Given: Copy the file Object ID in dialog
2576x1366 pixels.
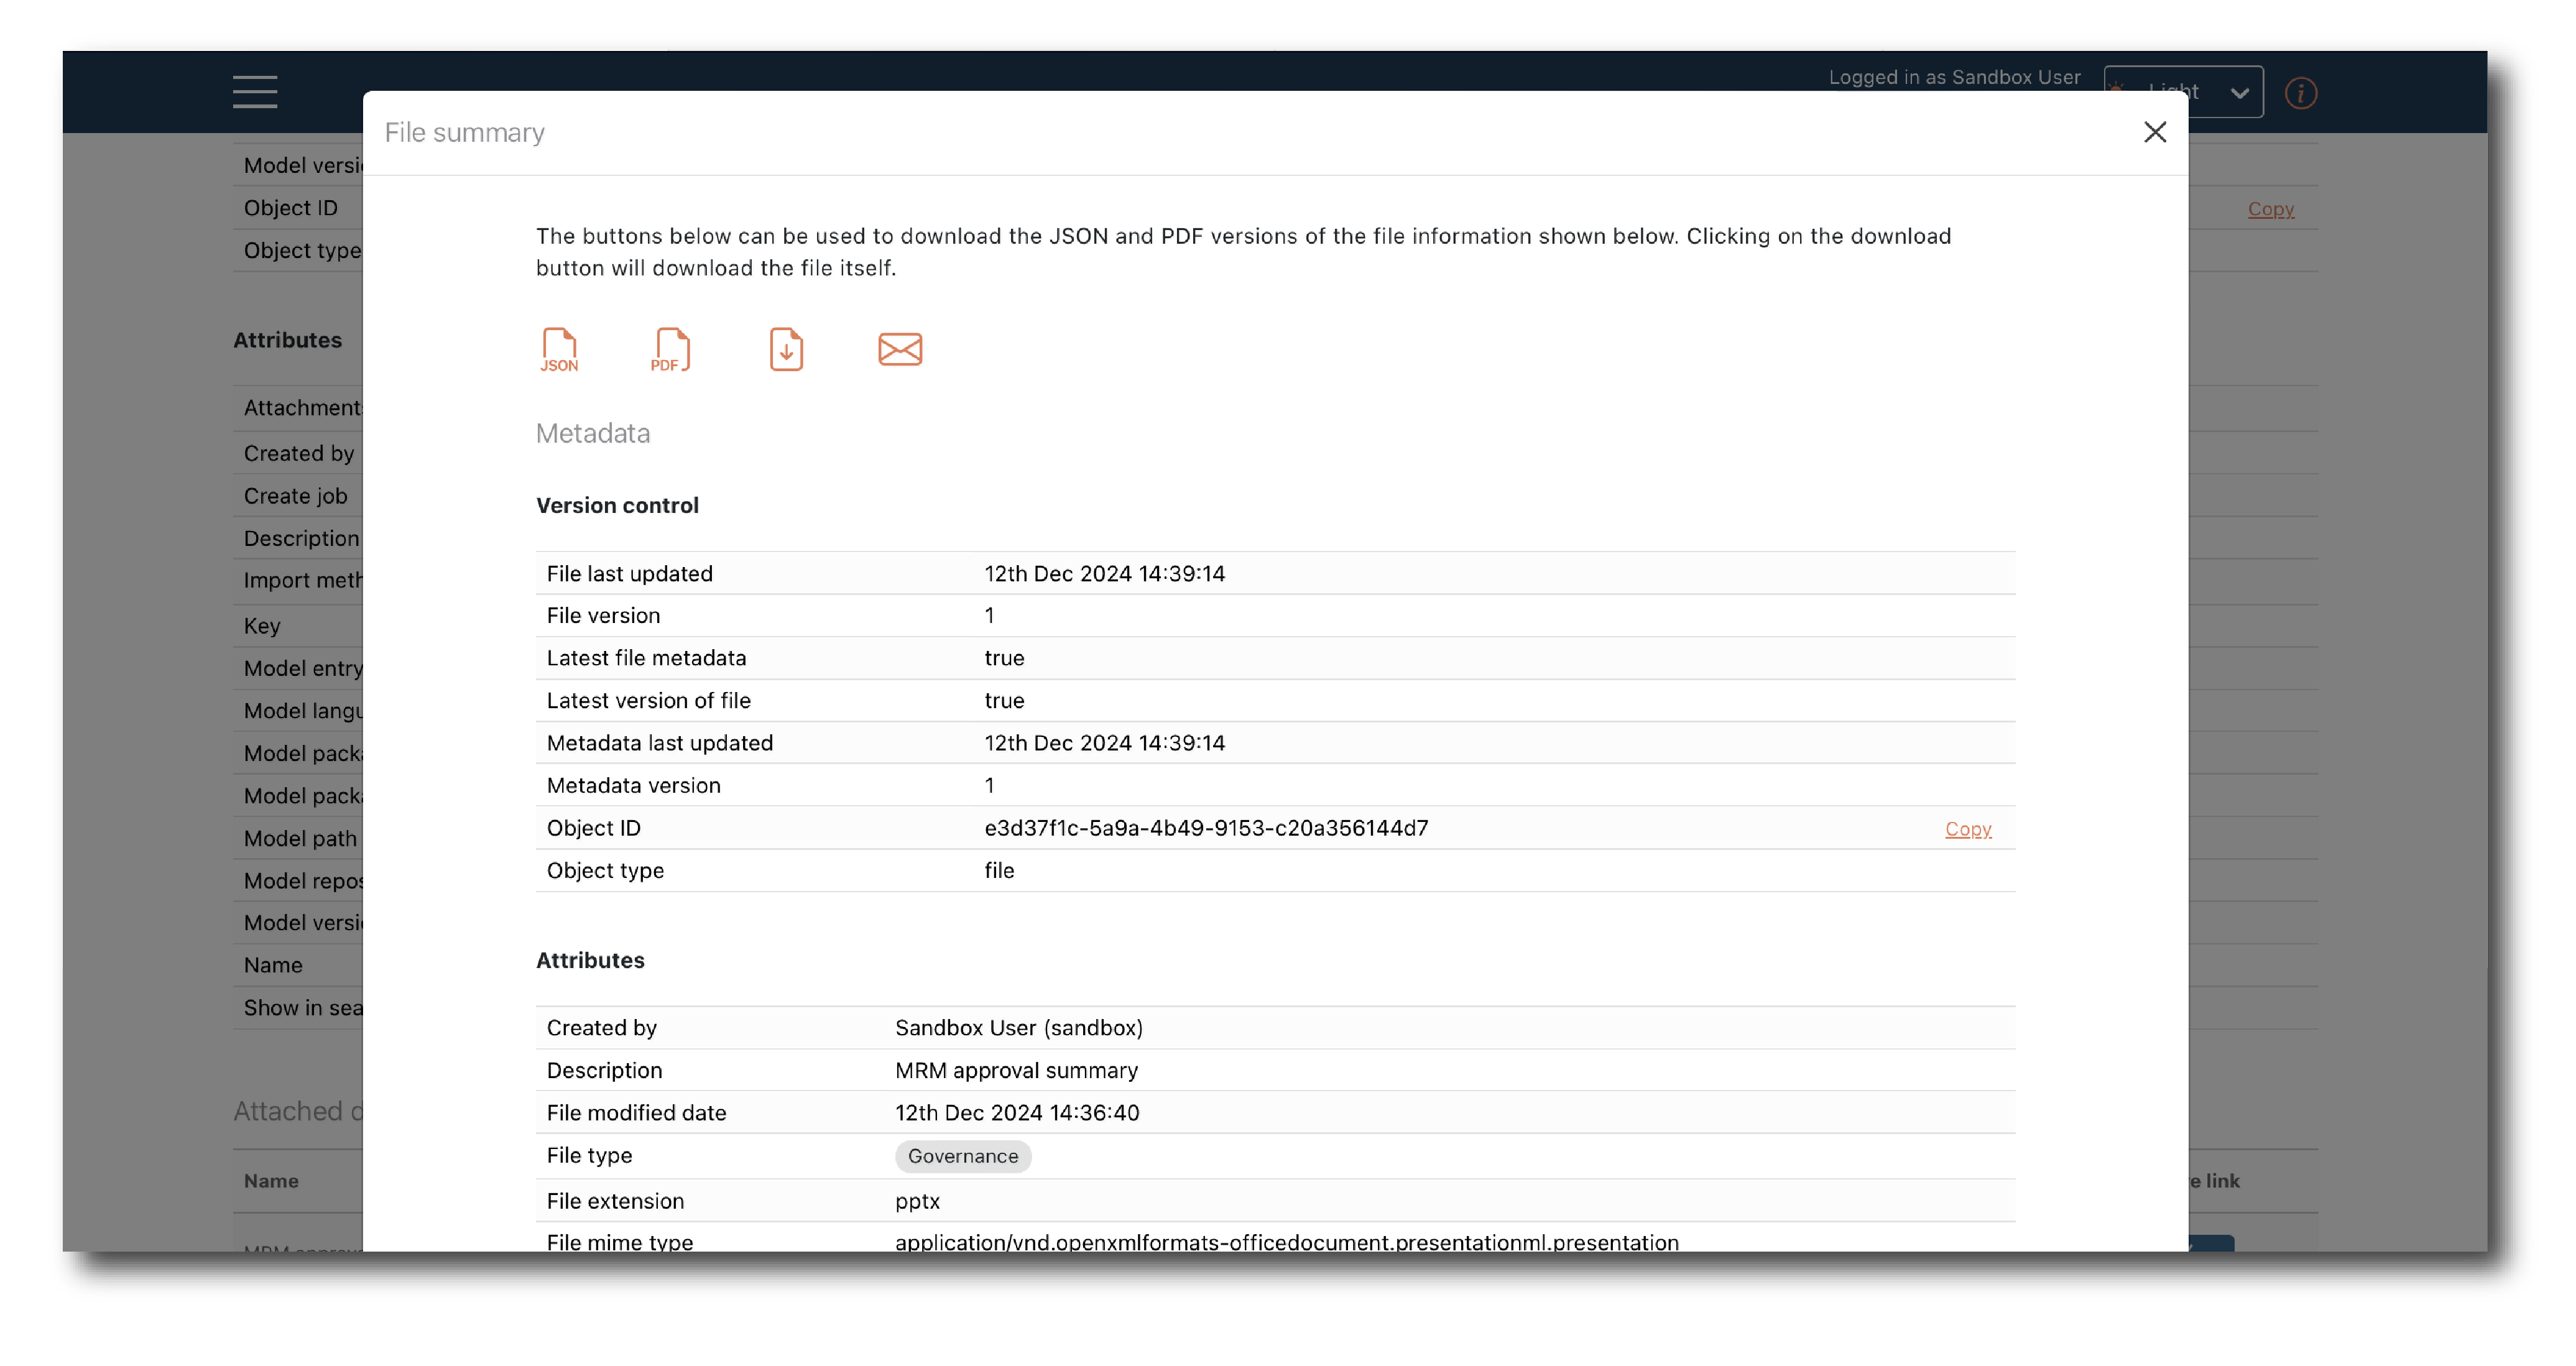Looking at the screenshot, I should [x=1968, y=829].
